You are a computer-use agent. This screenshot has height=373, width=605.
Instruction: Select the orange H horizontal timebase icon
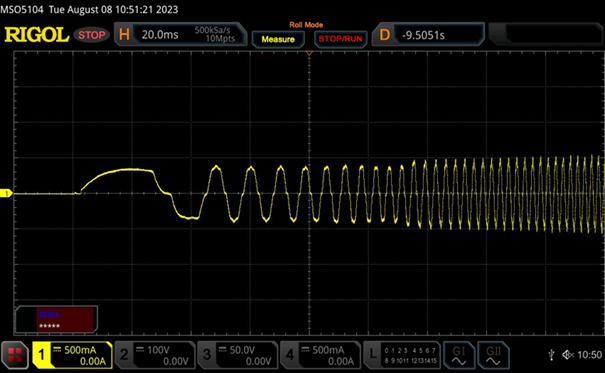point(124,35)
